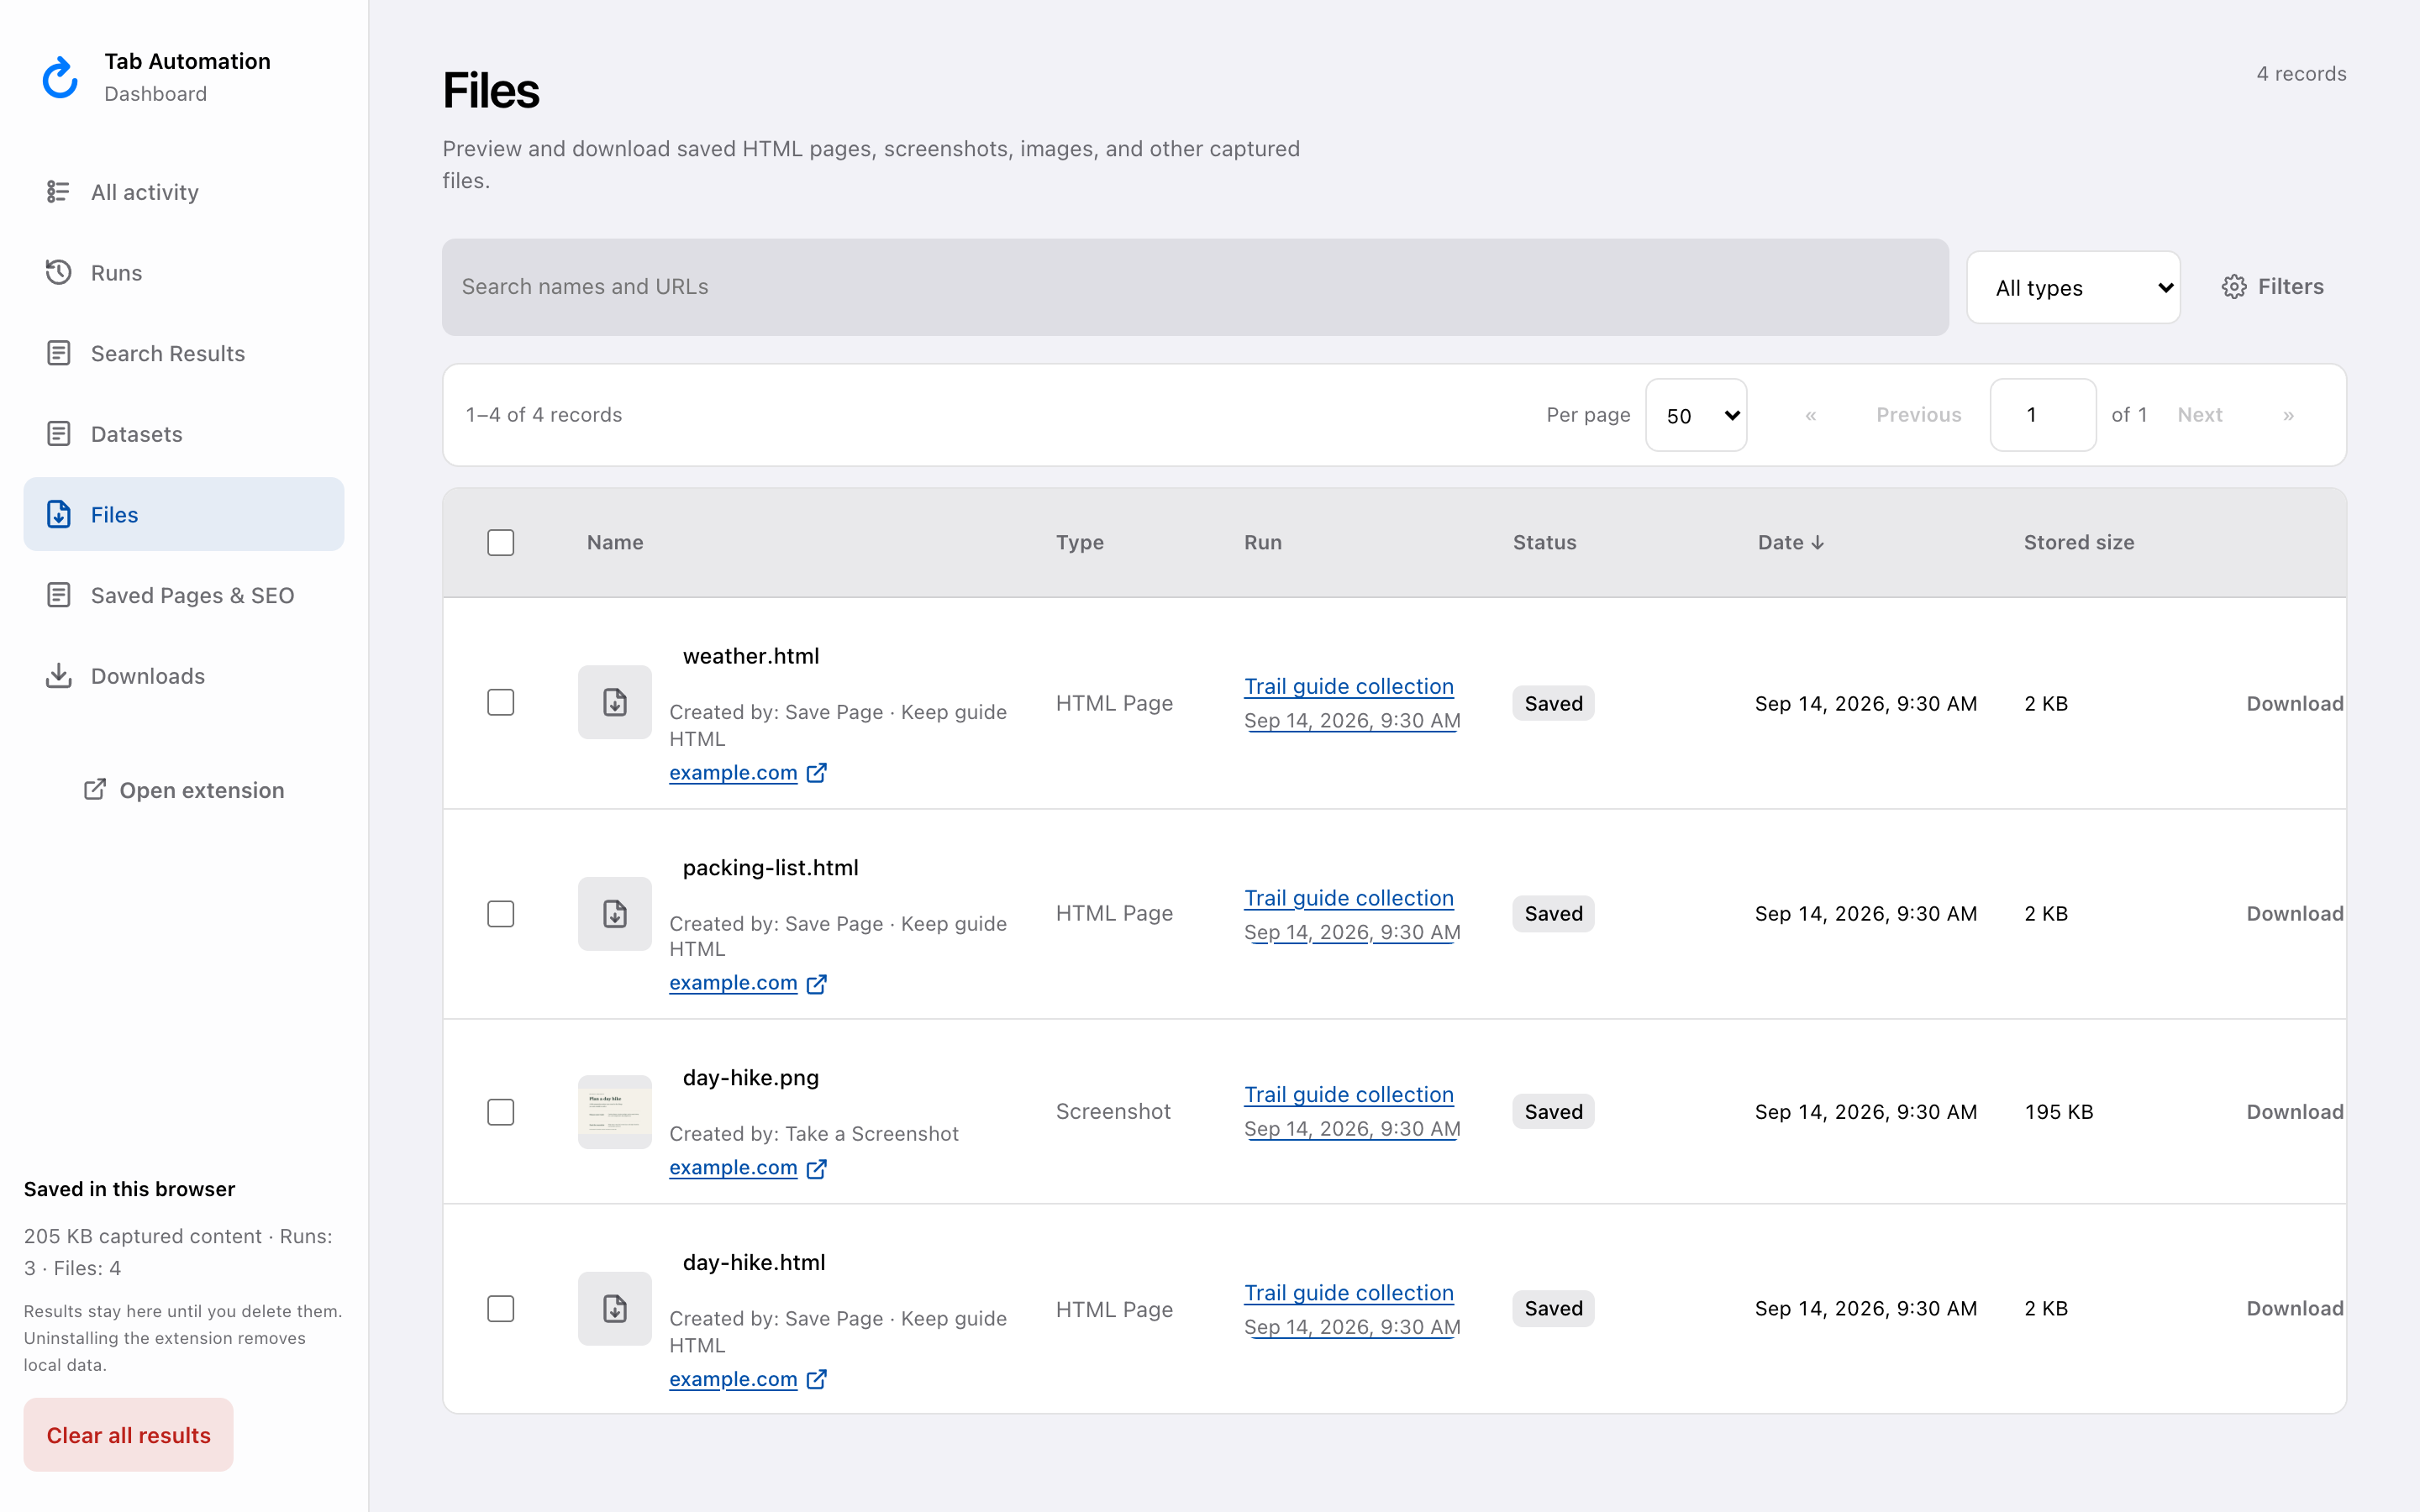
Task: Open the Downloads section
Action: click(184, 676)
